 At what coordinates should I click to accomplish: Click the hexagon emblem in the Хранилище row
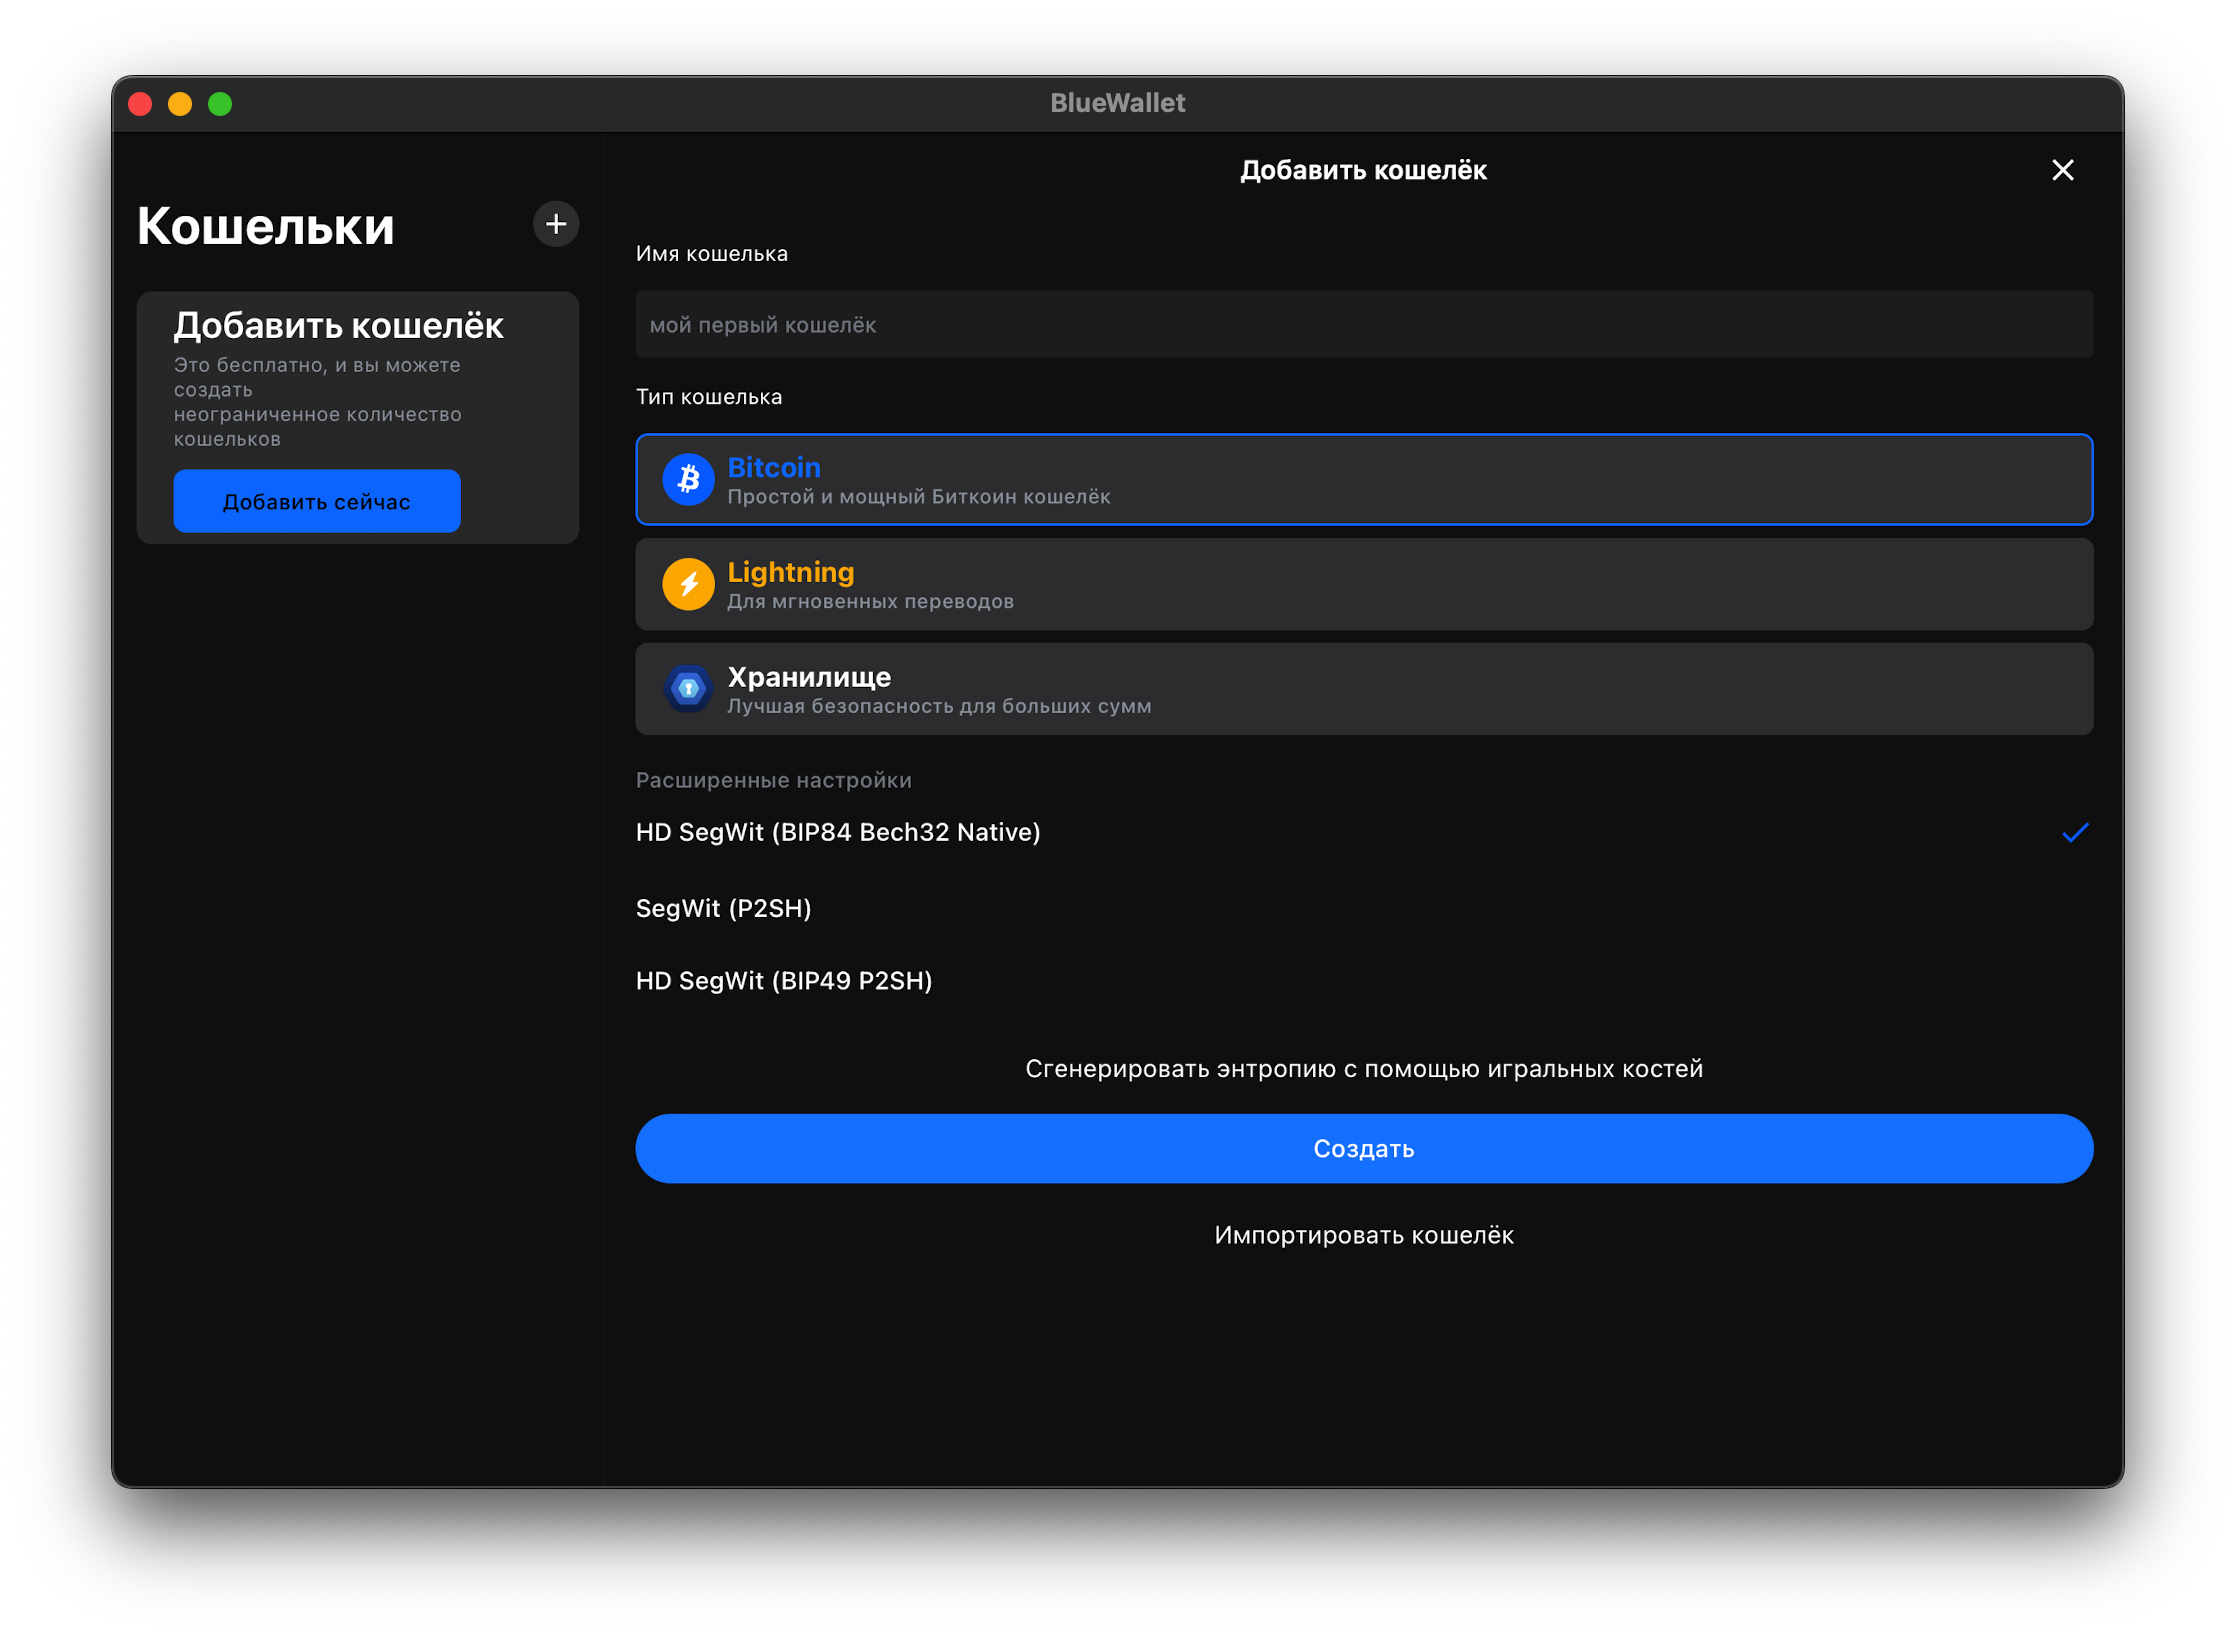(x=688, y=688)
